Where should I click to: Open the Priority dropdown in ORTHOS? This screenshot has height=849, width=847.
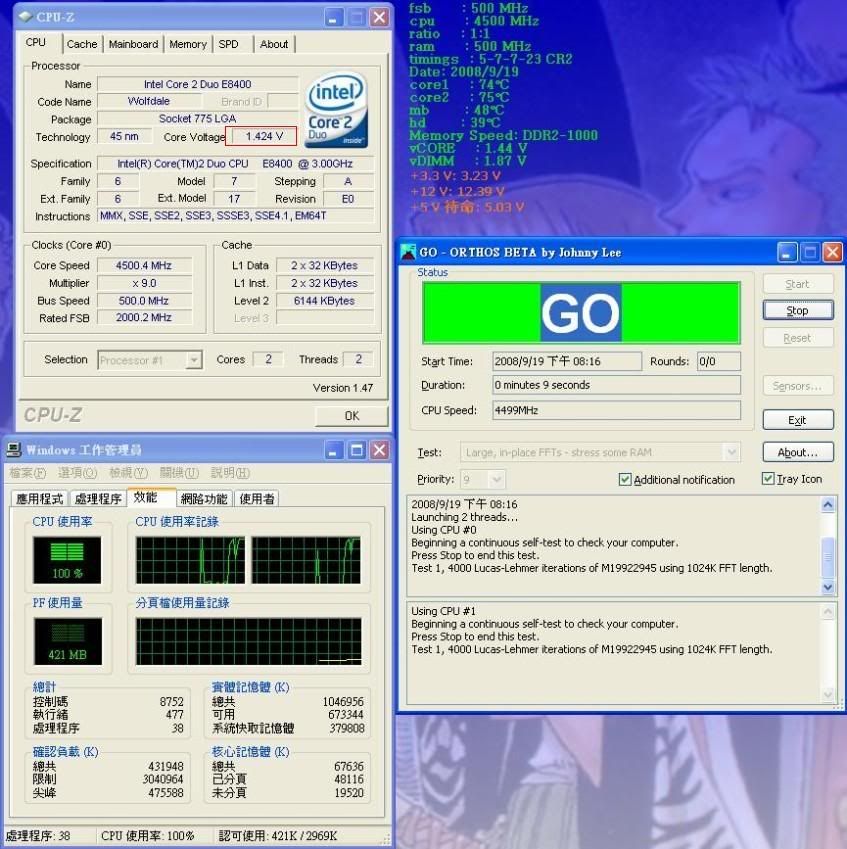coord(497,479)
